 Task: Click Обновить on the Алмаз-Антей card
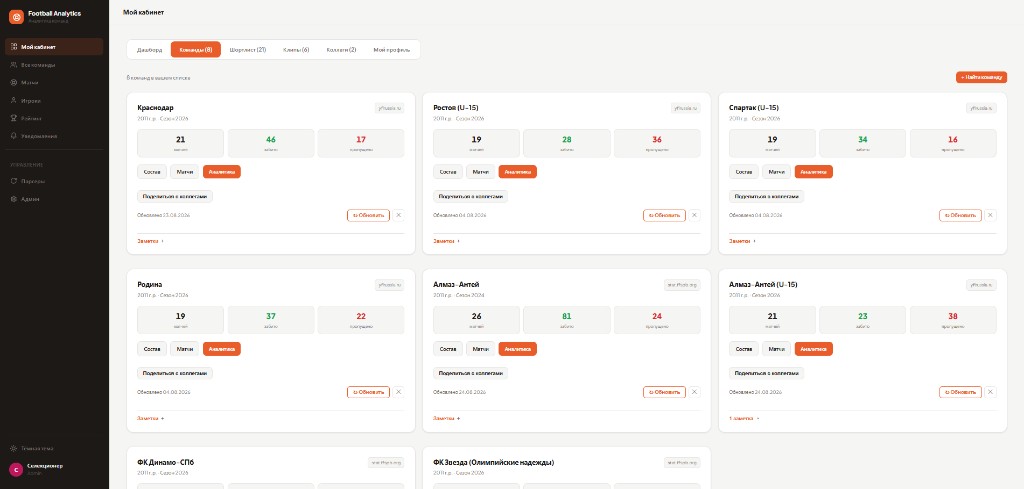664,392
